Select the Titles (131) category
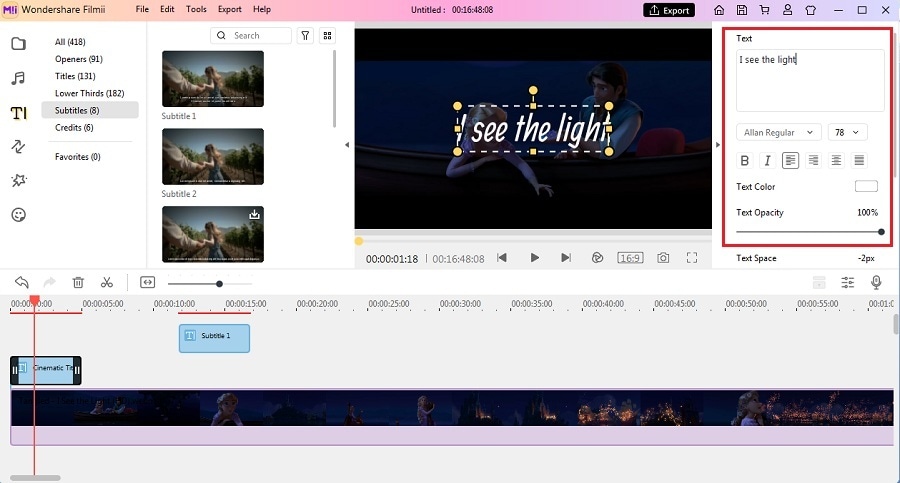This screenshot has height=483, width=900. [x=75, y=76]
